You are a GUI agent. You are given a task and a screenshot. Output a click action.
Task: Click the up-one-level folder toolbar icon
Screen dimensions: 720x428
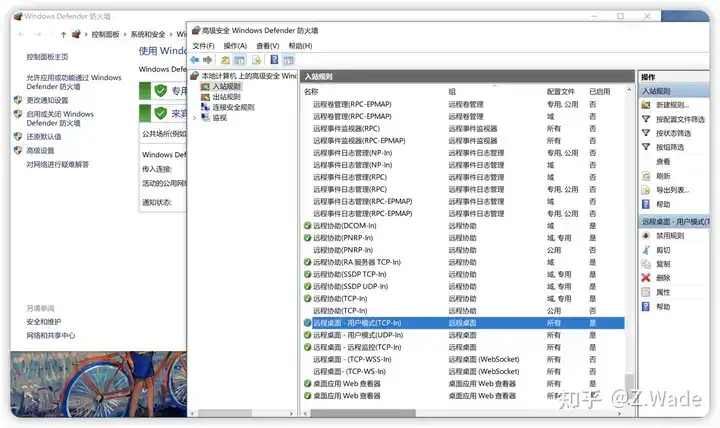(225, 60)
